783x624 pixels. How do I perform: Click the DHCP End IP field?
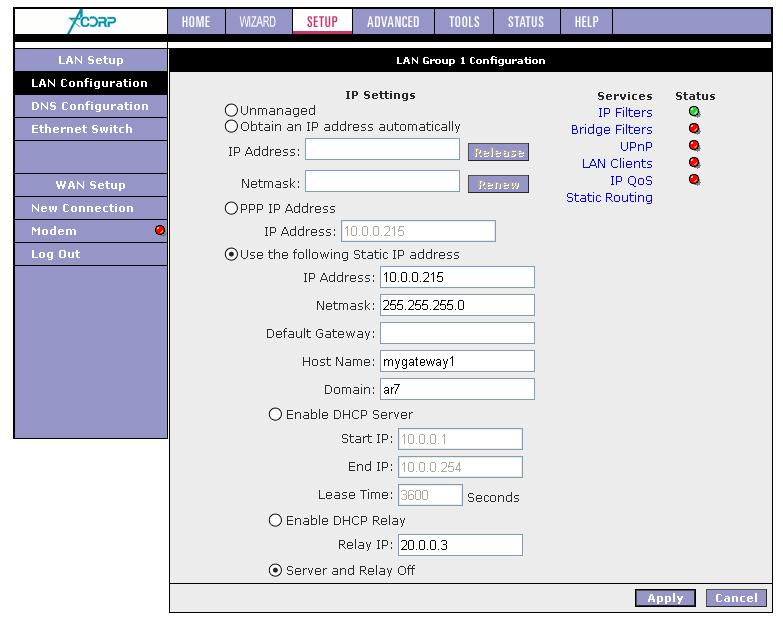tap(460, 467)
